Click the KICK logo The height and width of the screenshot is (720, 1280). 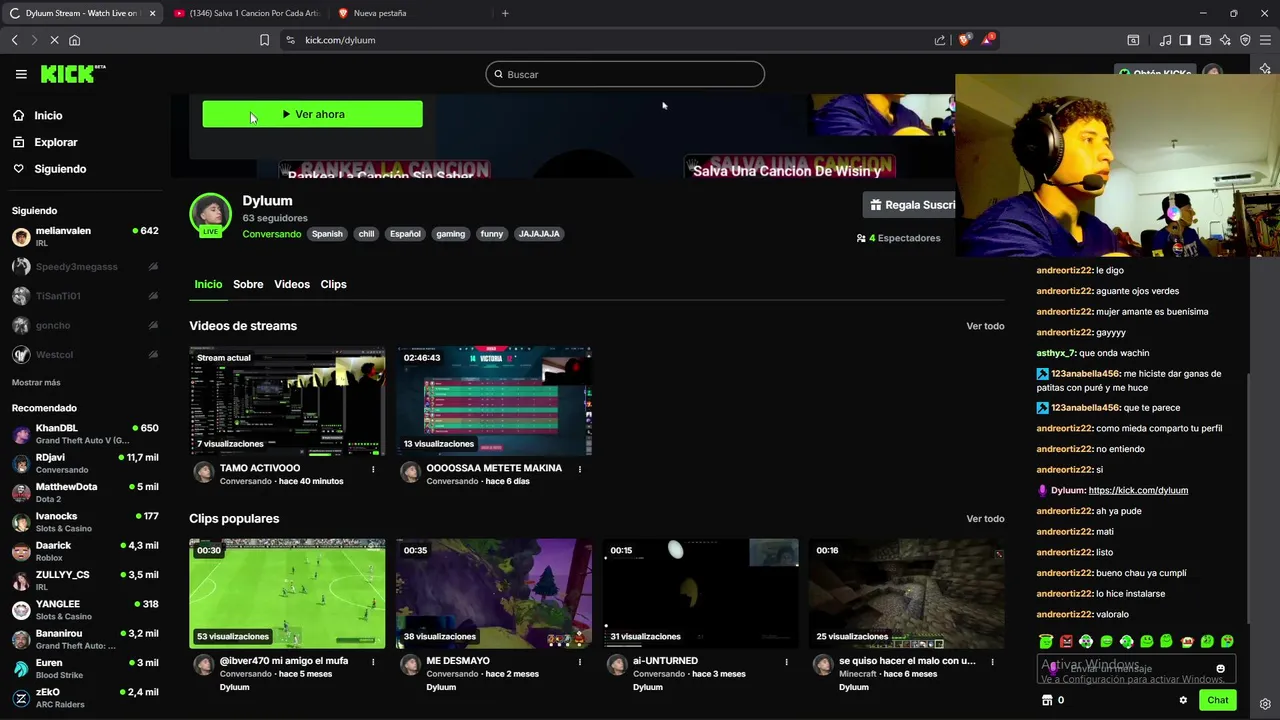coord(72,74)
